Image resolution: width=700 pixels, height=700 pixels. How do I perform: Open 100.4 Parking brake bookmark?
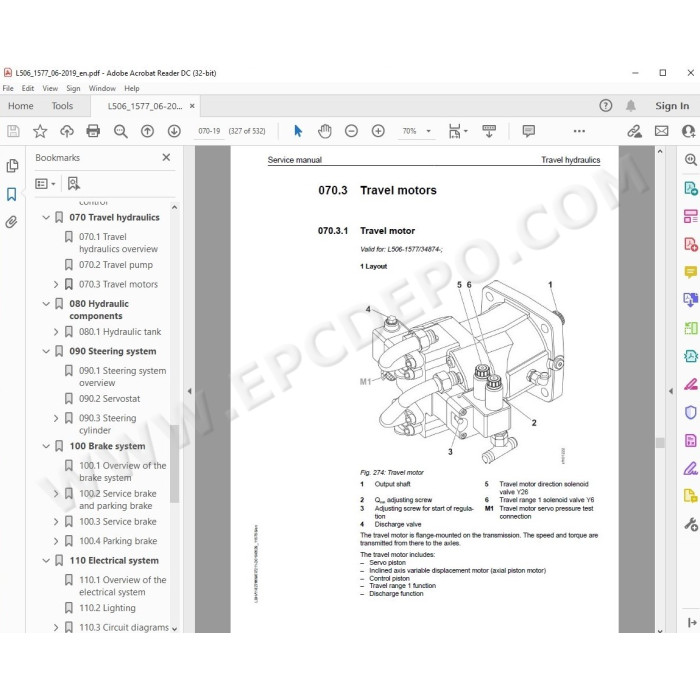click(x=118, y=541)
